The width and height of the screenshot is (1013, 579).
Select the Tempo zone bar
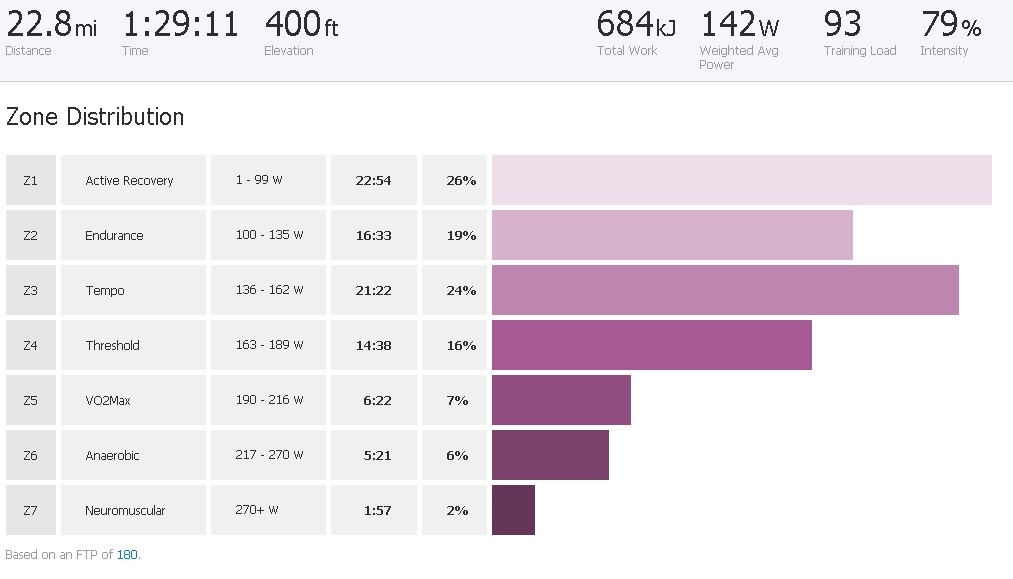[x=725, y=291]
